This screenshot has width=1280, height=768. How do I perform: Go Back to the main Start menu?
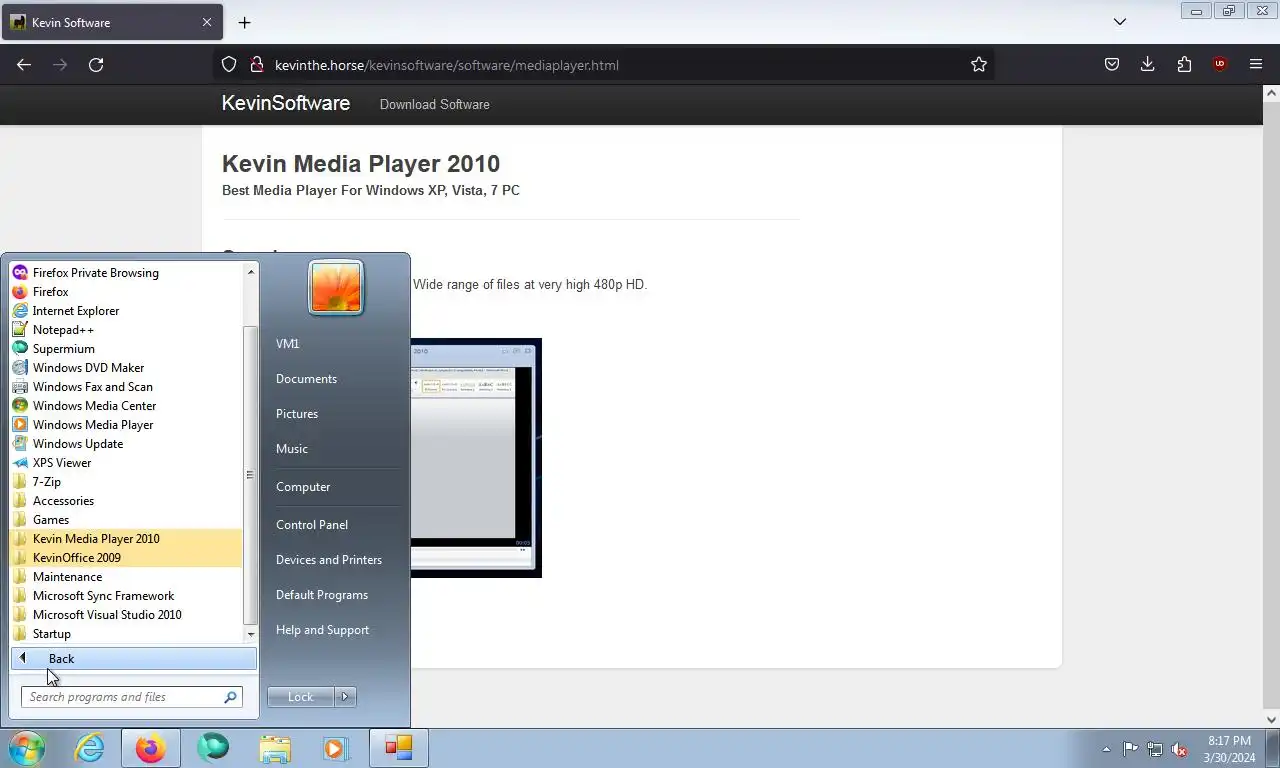pyautogui.click(x=134, y=658)
